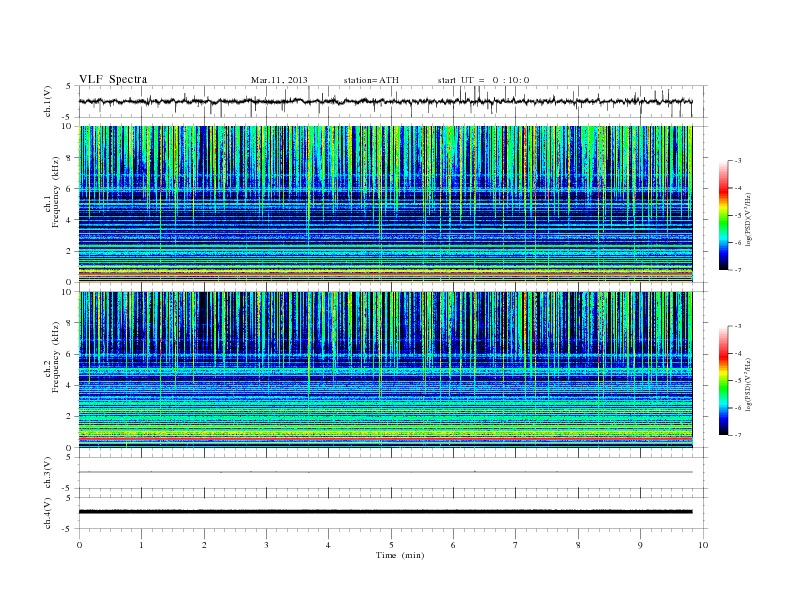The width and height of the screenshot is (792, 612).
Task: Click the ch.2 spectrogram color bar
Action: tap(723, 381)
